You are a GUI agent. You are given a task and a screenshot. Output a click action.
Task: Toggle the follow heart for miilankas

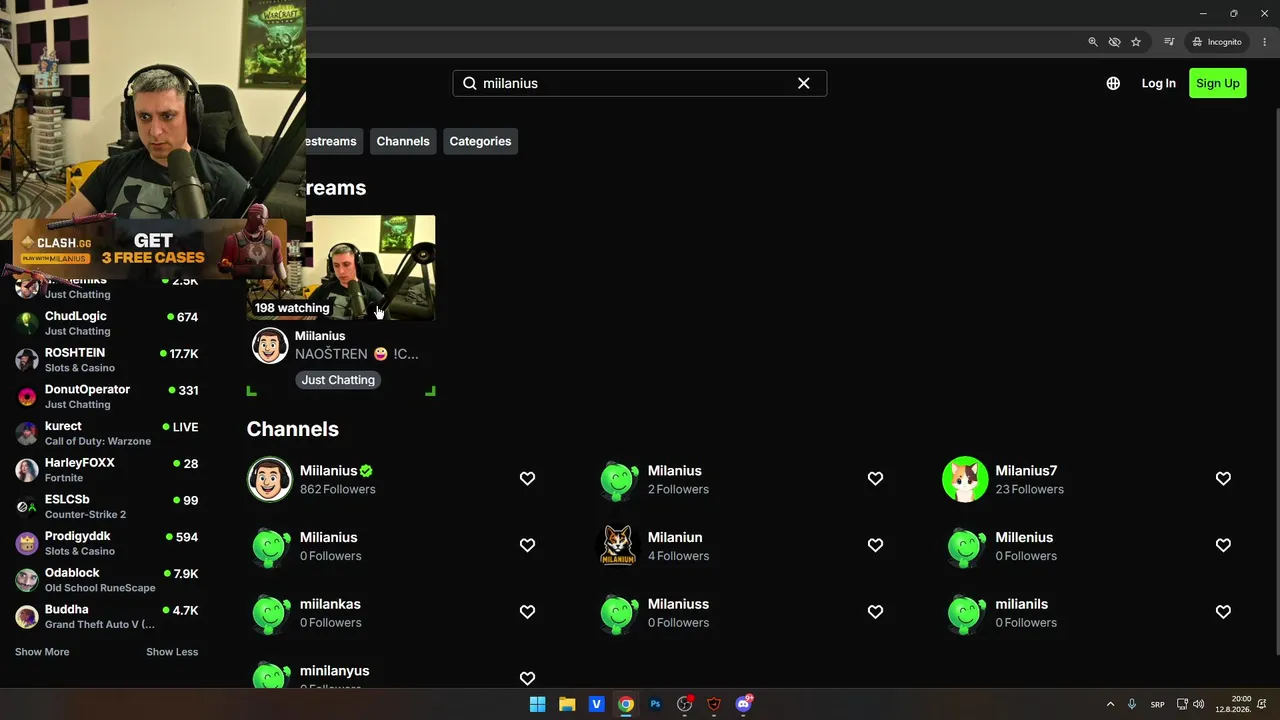click(527, 612)
